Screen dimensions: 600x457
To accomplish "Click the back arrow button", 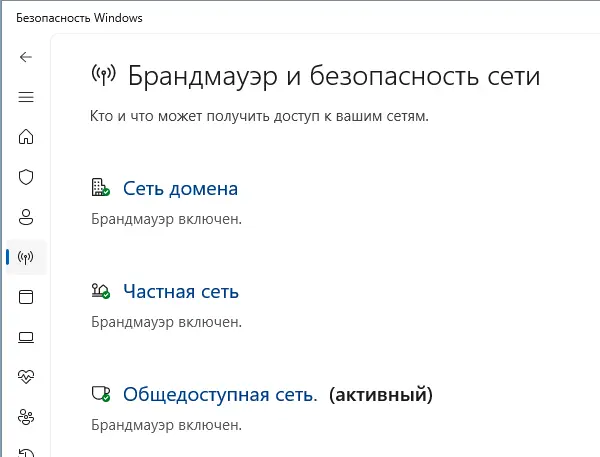I will tap(26, 57).
